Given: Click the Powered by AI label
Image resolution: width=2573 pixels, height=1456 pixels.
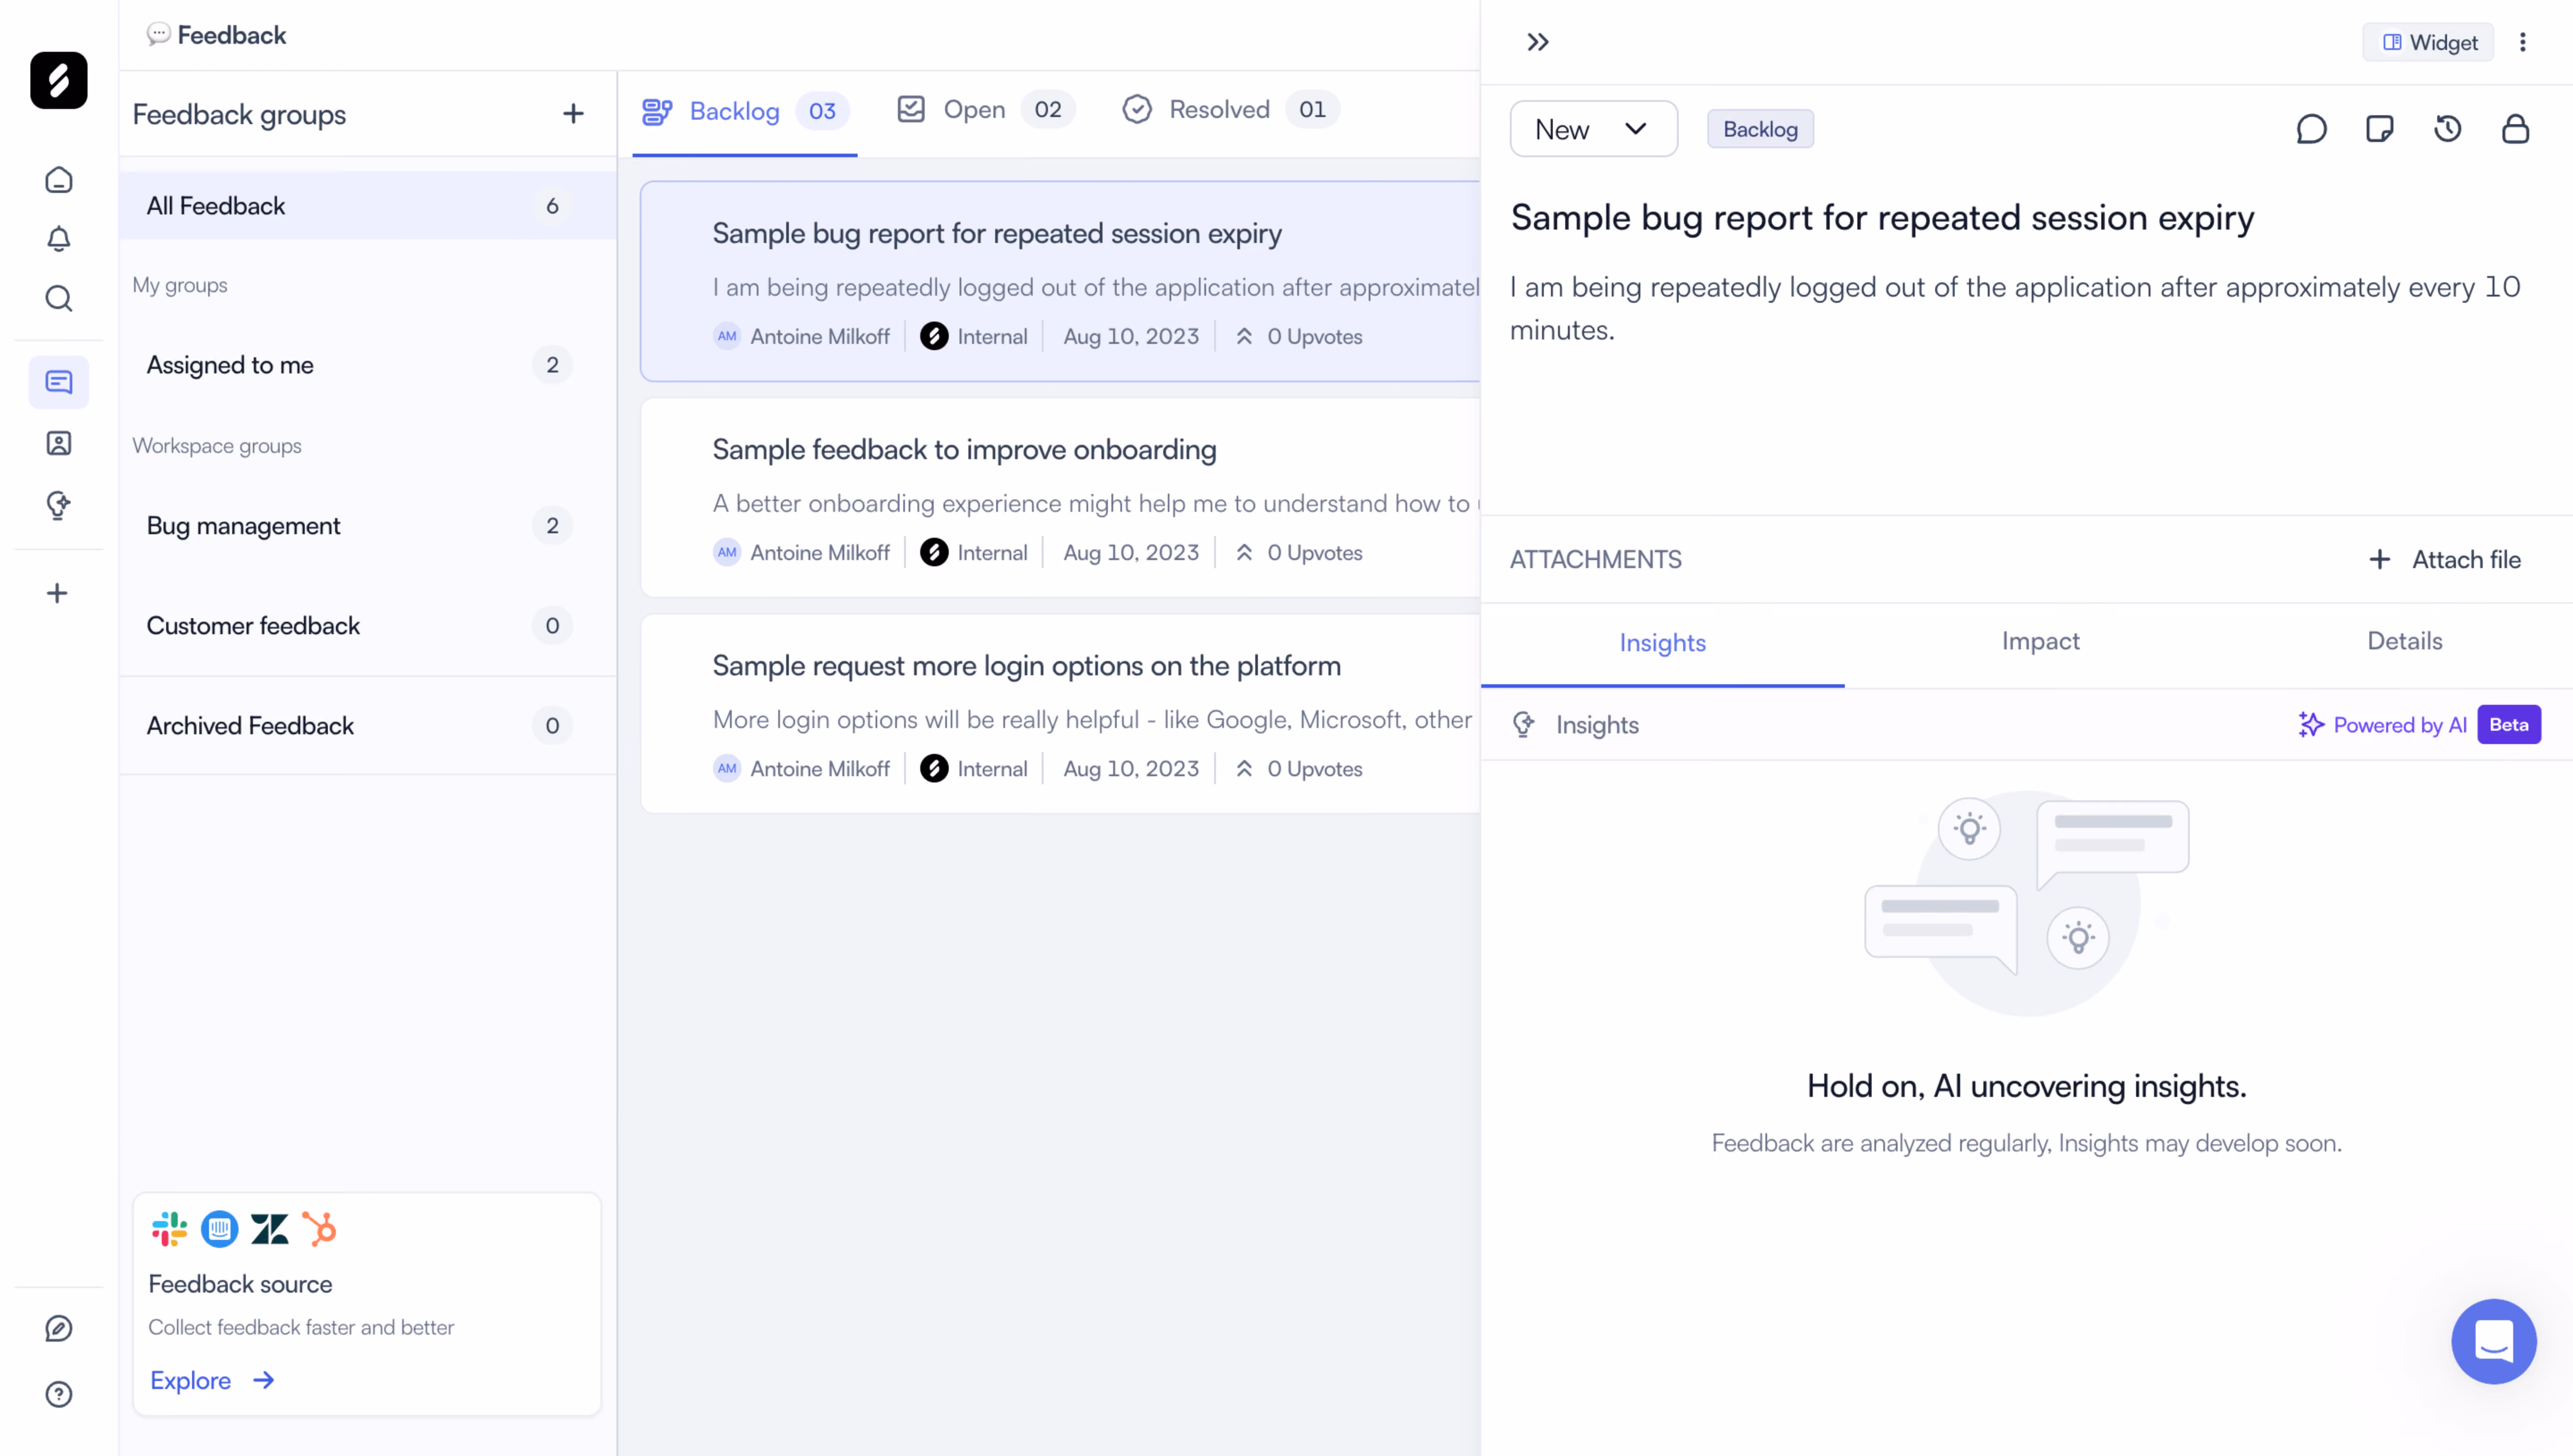Looking at the screenshot, I should point(2382,725).
